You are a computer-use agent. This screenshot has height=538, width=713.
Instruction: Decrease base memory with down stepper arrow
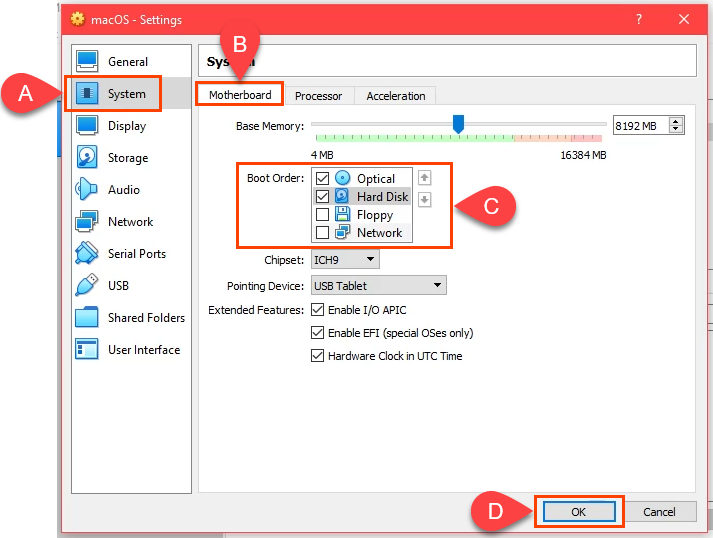point(676,129)
